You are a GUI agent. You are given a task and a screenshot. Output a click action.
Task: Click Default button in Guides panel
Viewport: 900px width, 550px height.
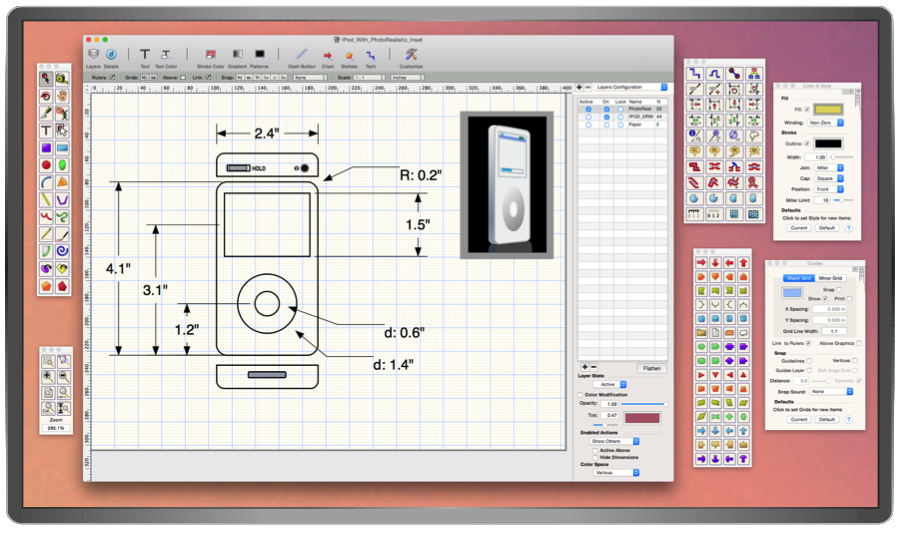coord(827,420)
